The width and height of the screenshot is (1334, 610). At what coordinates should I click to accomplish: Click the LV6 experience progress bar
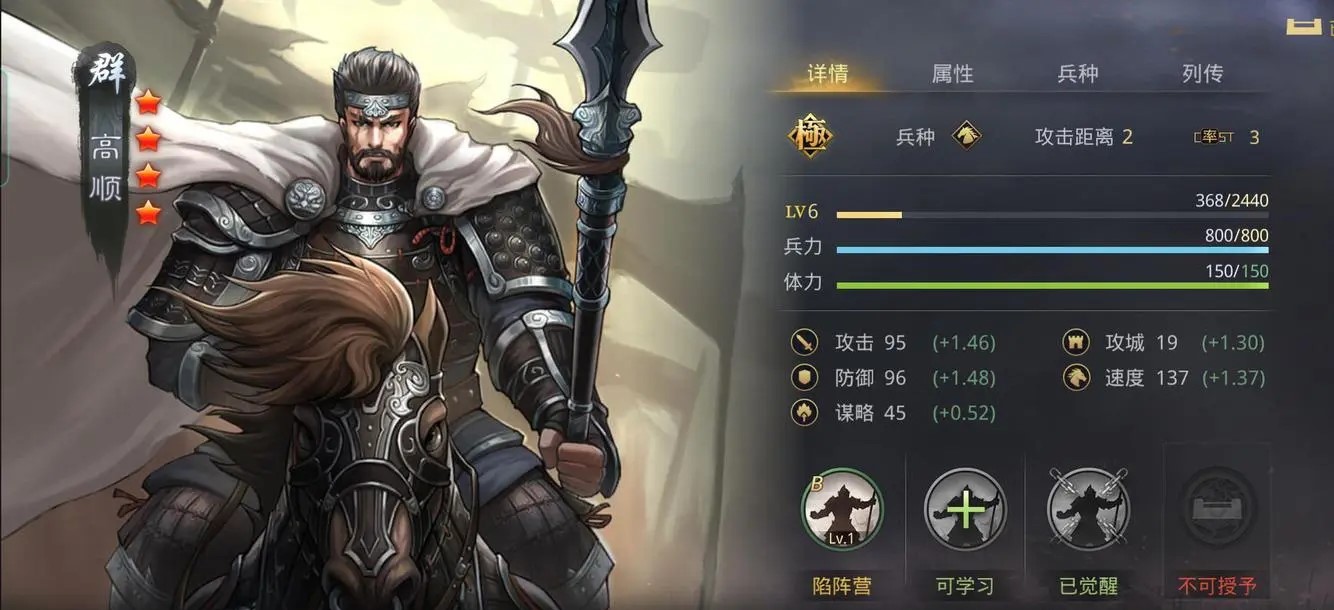(1052, 214)
